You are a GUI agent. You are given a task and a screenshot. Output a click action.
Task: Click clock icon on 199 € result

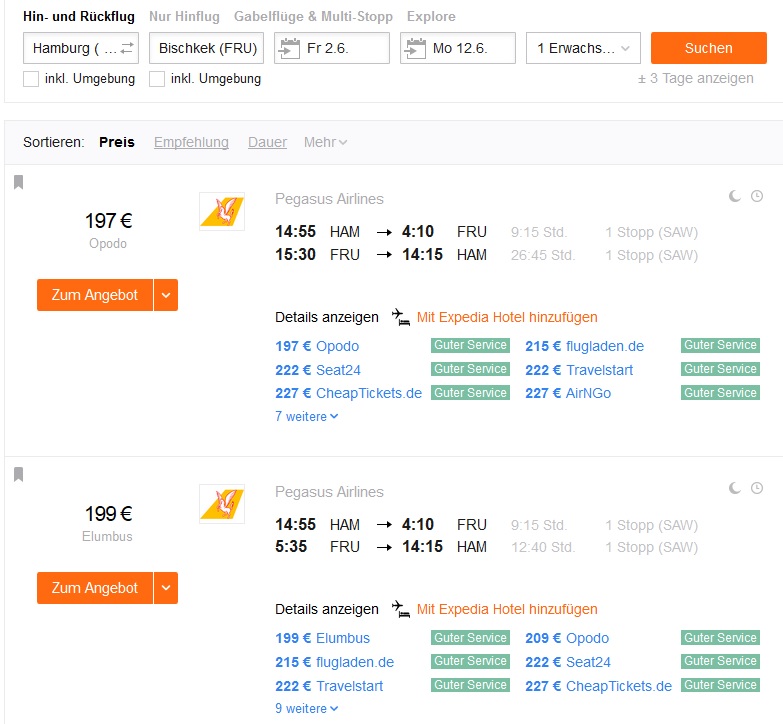(x=757, y=488)
